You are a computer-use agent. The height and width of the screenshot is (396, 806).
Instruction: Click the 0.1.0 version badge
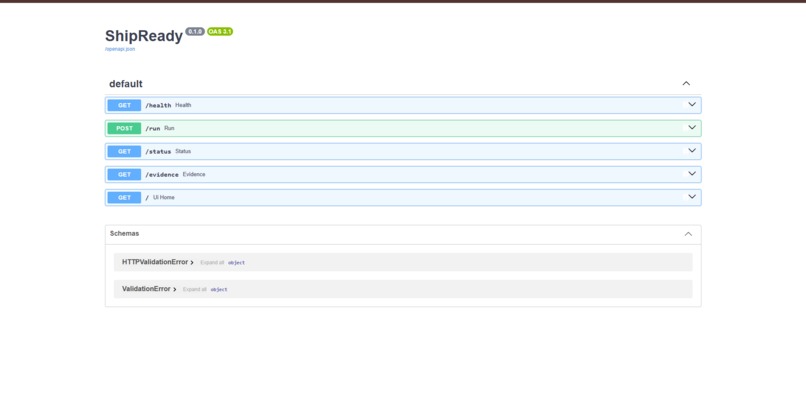[x=195, y=31]
